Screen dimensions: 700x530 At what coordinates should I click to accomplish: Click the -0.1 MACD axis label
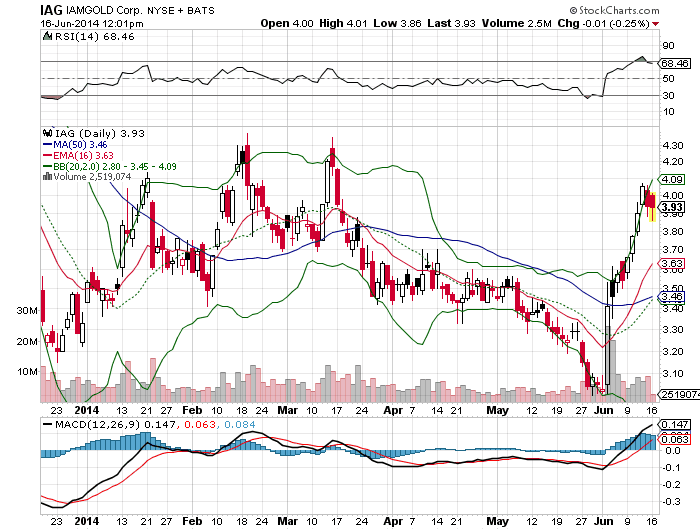(671, 467)
